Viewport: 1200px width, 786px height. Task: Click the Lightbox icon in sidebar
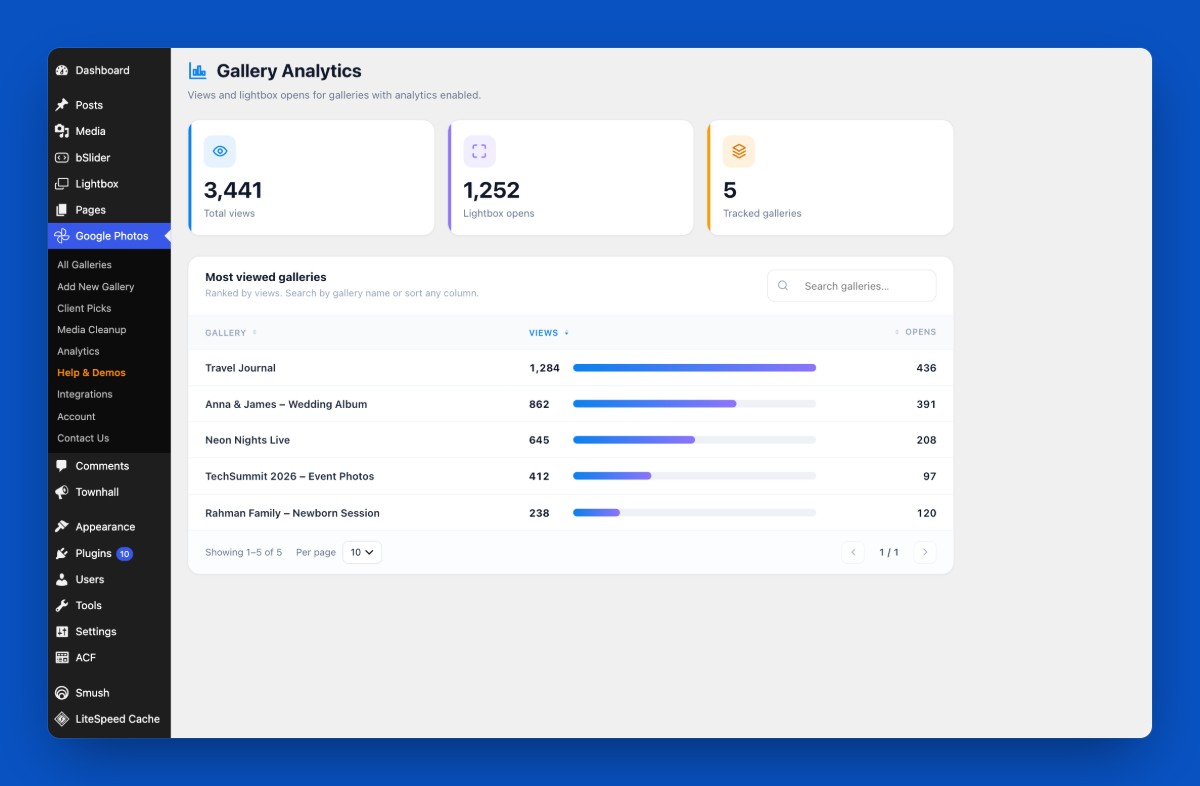[x=62, y=184]
